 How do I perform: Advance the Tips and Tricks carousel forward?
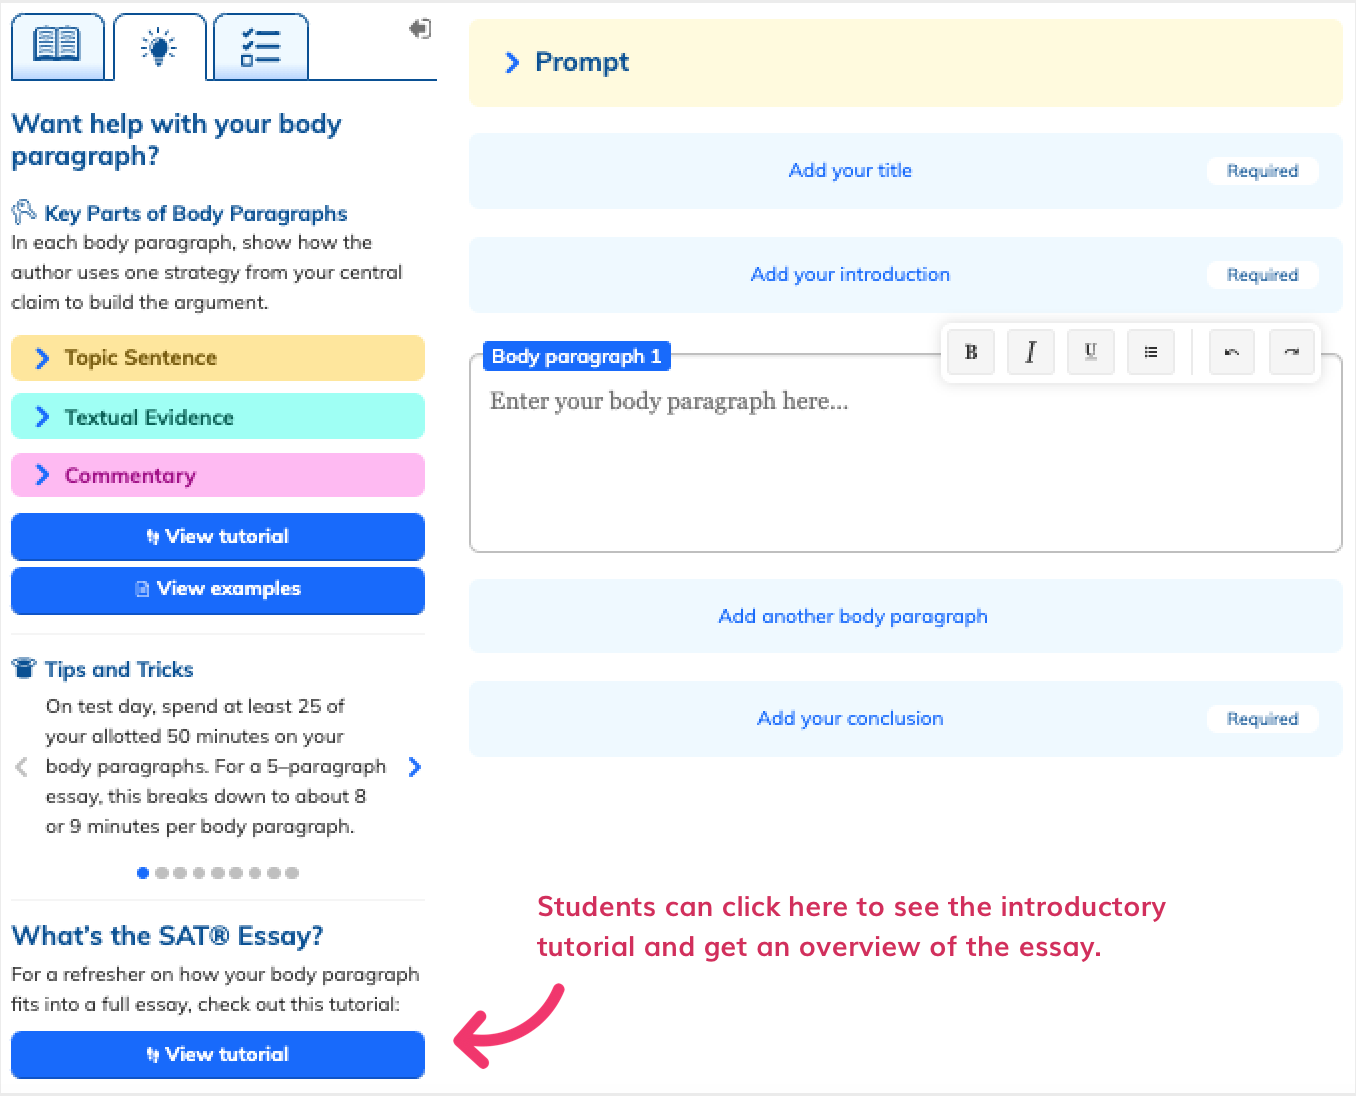point(414,766)
